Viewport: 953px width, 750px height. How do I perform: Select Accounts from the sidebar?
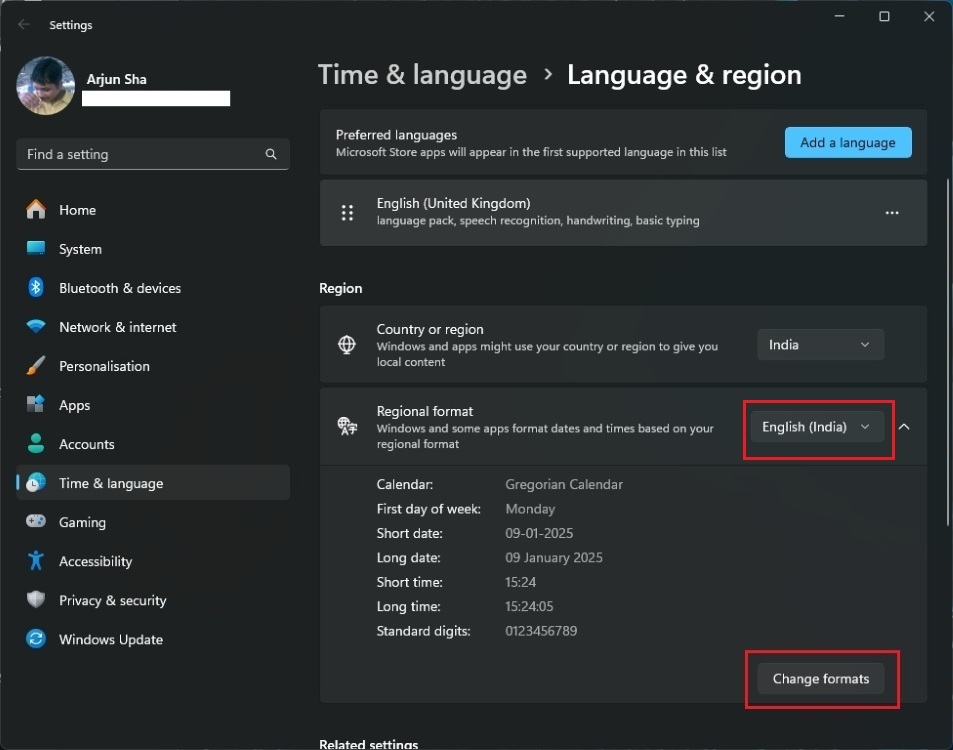[86, 444]
